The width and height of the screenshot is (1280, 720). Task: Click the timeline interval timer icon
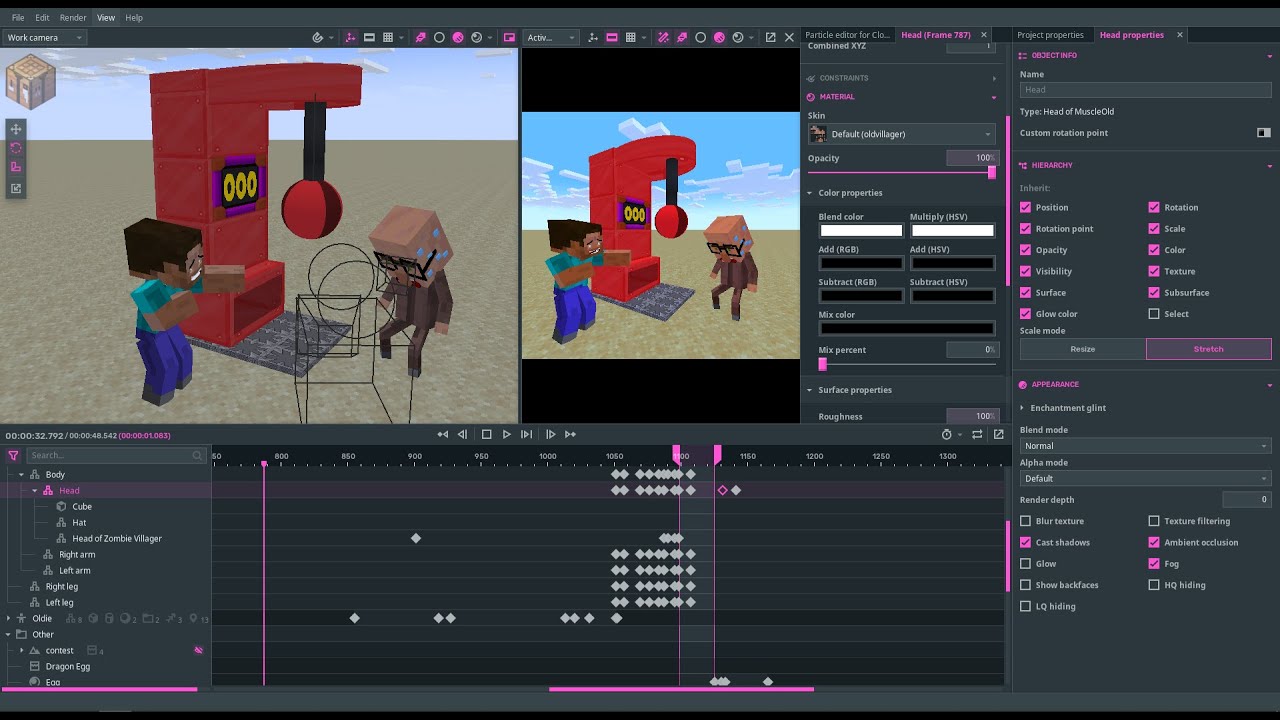point(946,434)
